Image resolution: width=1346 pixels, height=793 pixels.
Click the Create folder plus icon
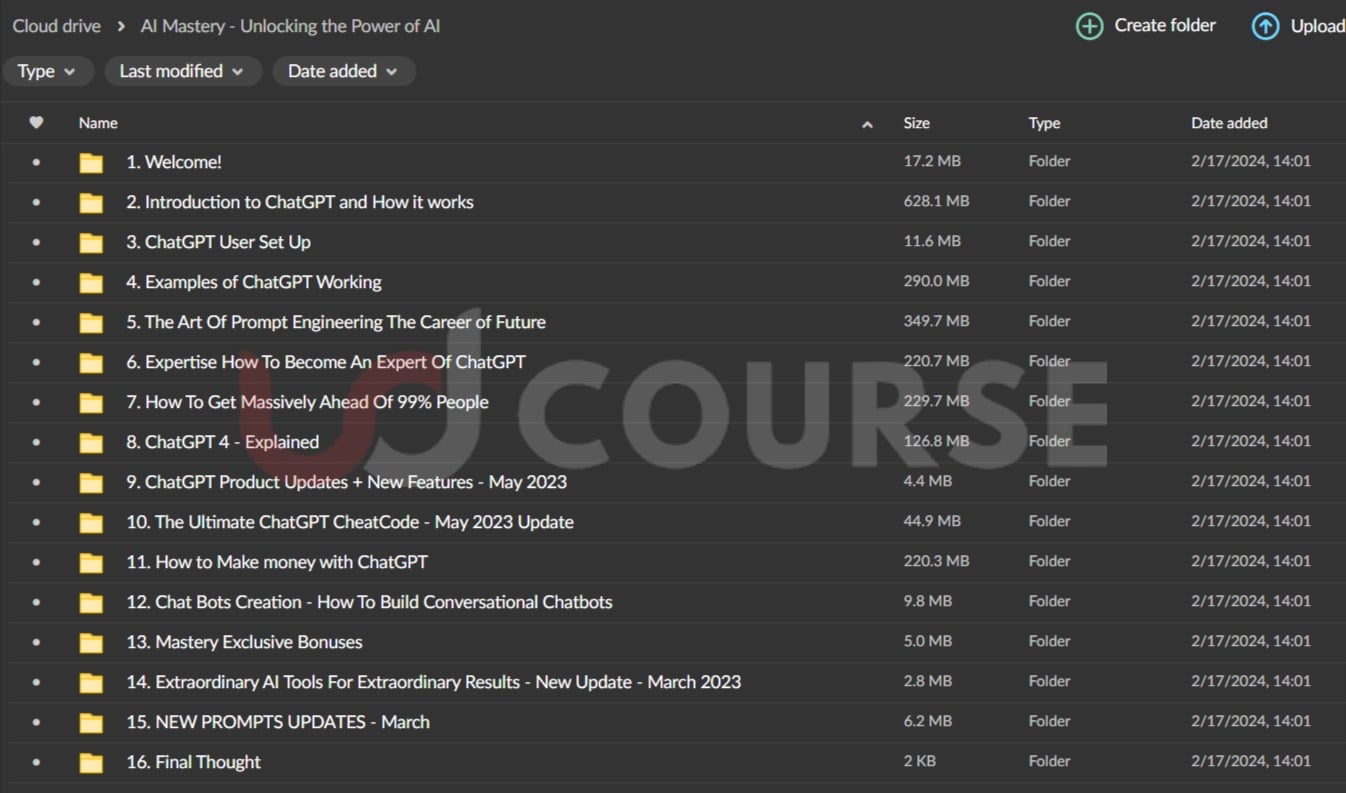point(1089,26)
